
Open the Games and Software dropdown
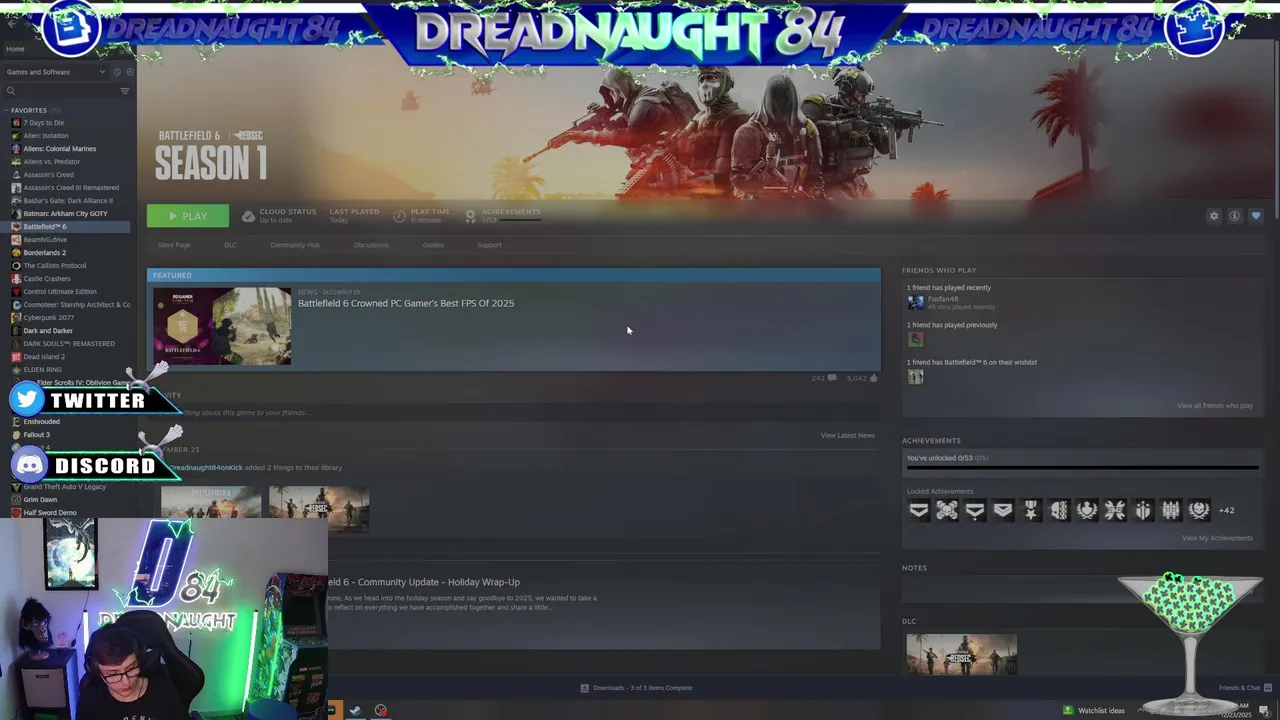pyautogui.click(x=55, y=72)
